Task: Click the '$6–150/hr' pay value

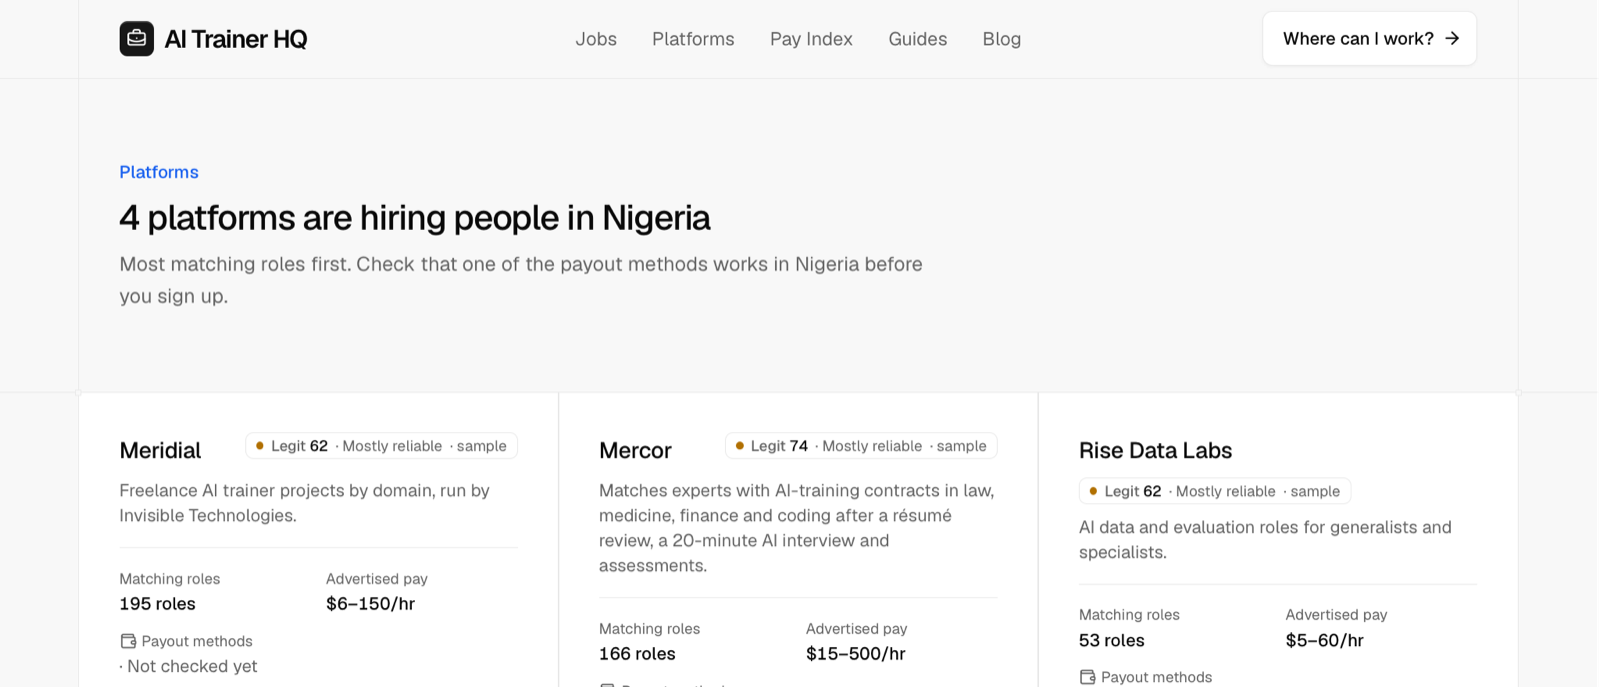Action: point(370,604)
